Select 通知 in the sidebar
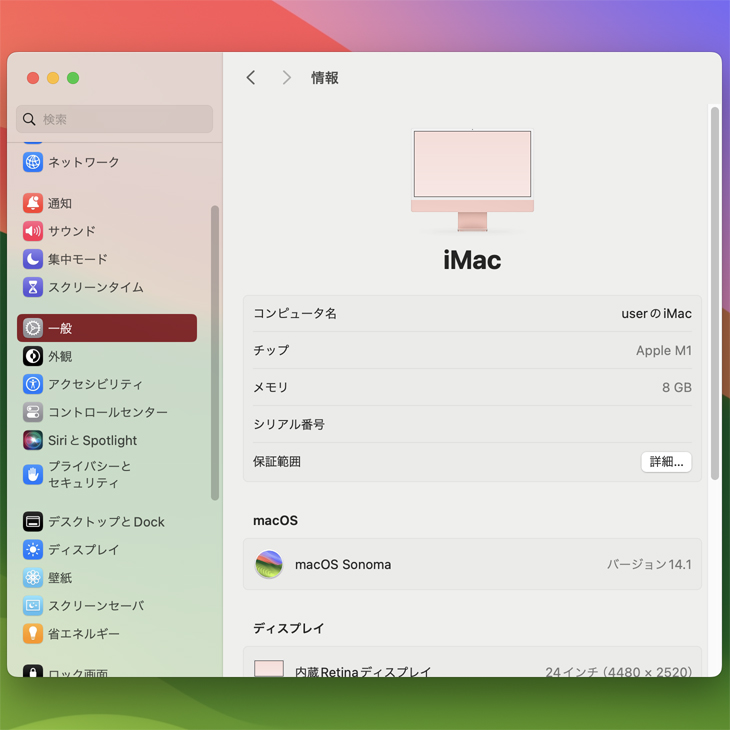The width and height of the screenshot is (730, 730). point(107,203)
